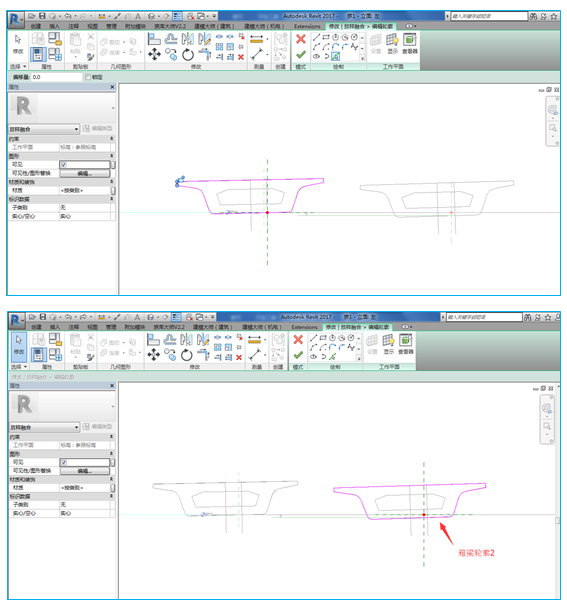Click the star favorites icon in upper title bar
The height and width of the screenshot is (603, 567).
coord(554,16)
